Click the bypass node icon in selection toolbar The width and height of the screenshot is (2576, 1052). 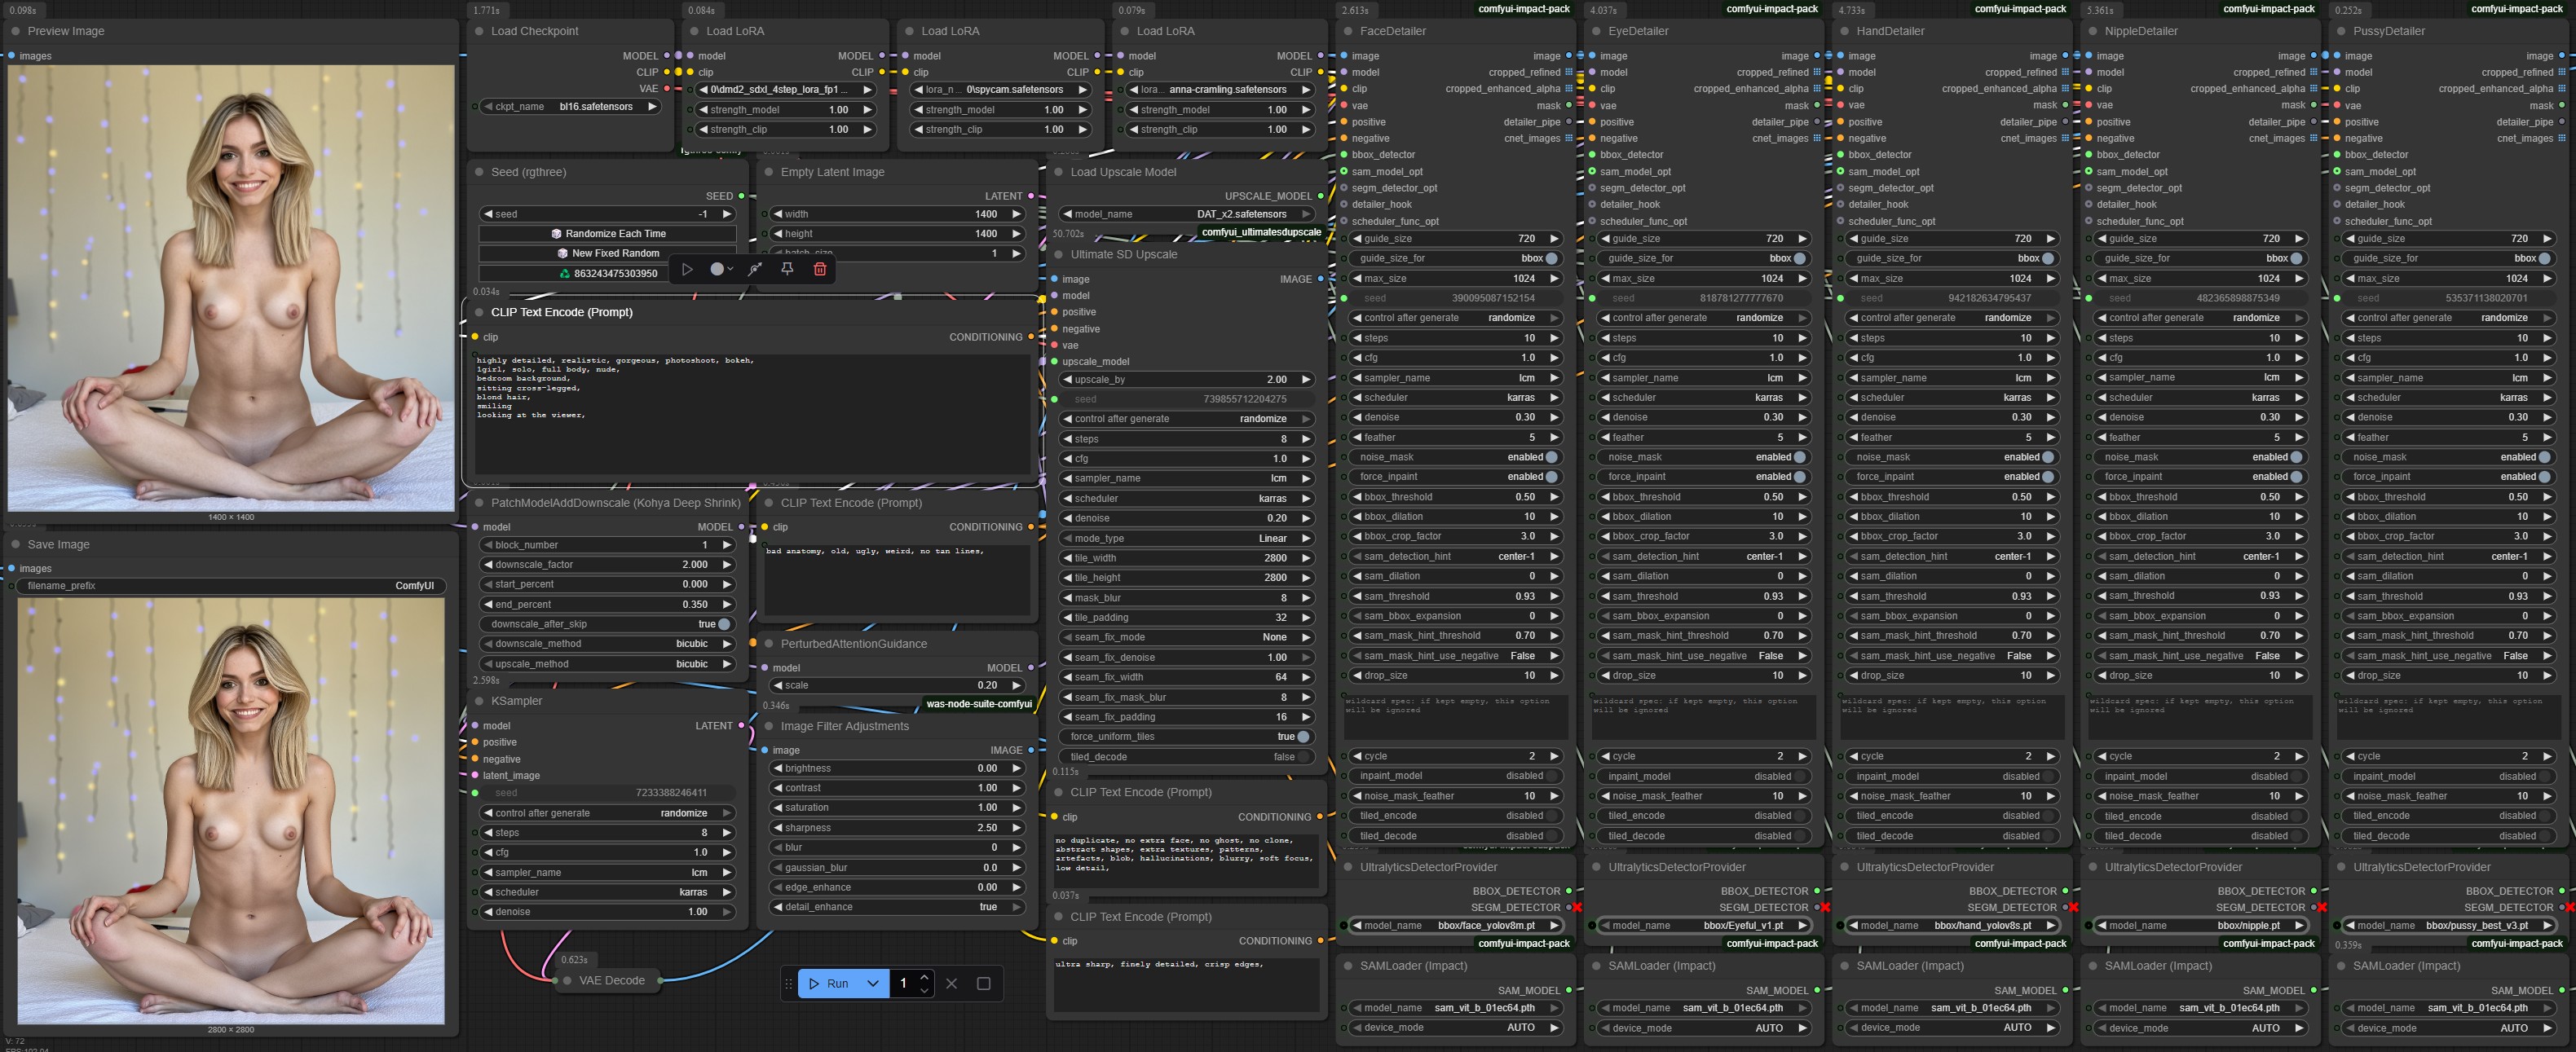[x=755, y=269]
